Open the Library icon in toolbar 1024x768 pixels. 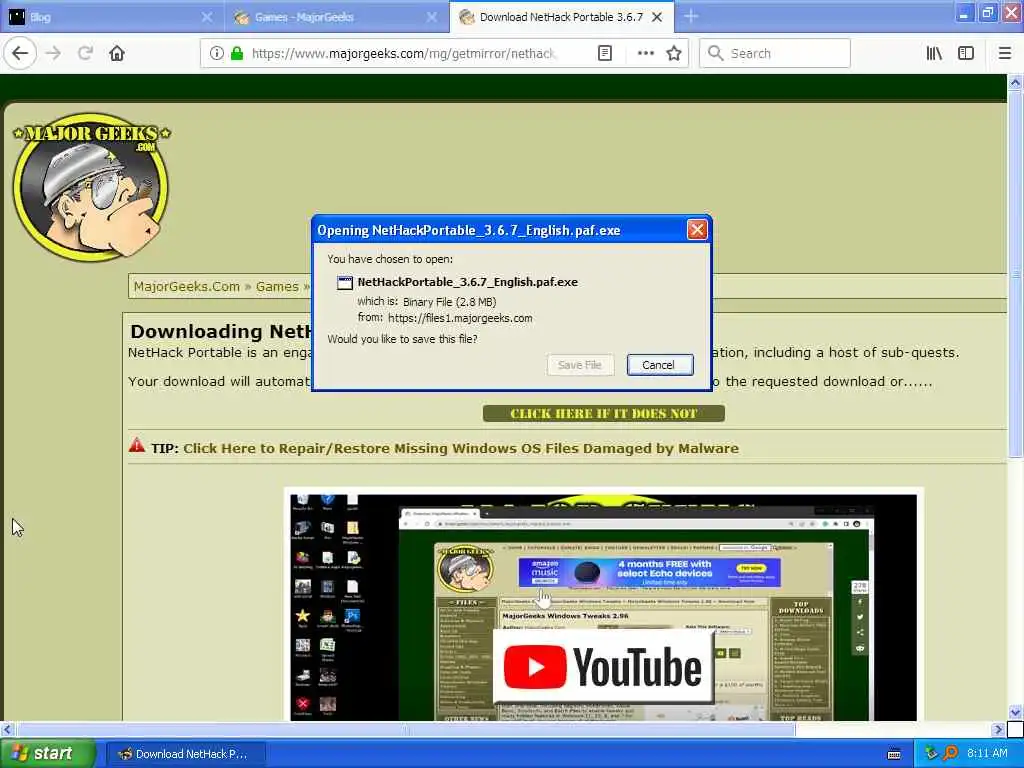point(934,54)
